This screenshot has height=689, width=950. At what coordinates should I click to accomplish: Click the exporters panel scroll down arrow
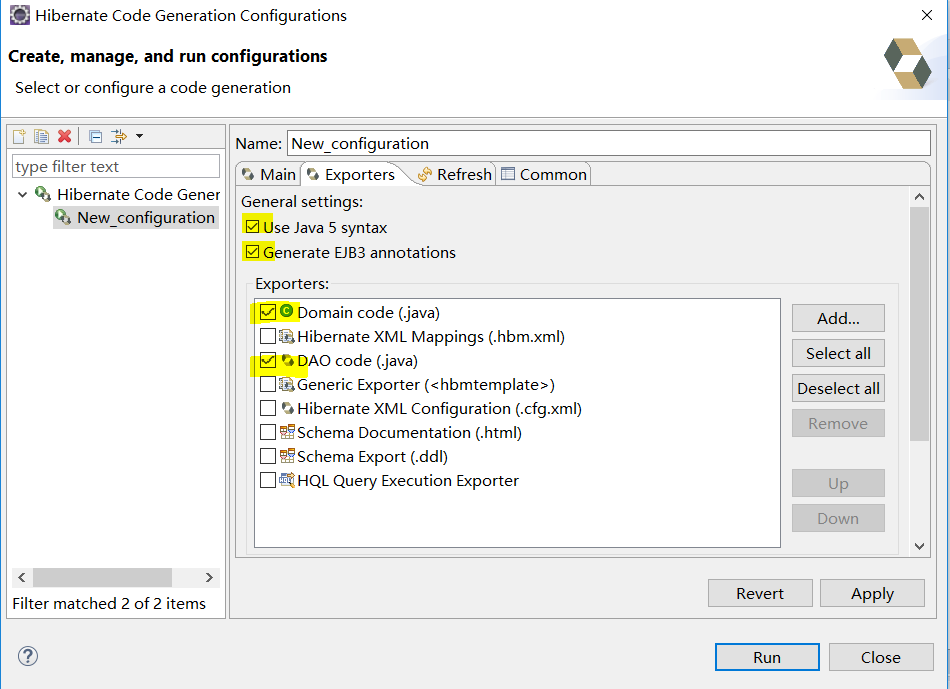[x=919, y=546]
